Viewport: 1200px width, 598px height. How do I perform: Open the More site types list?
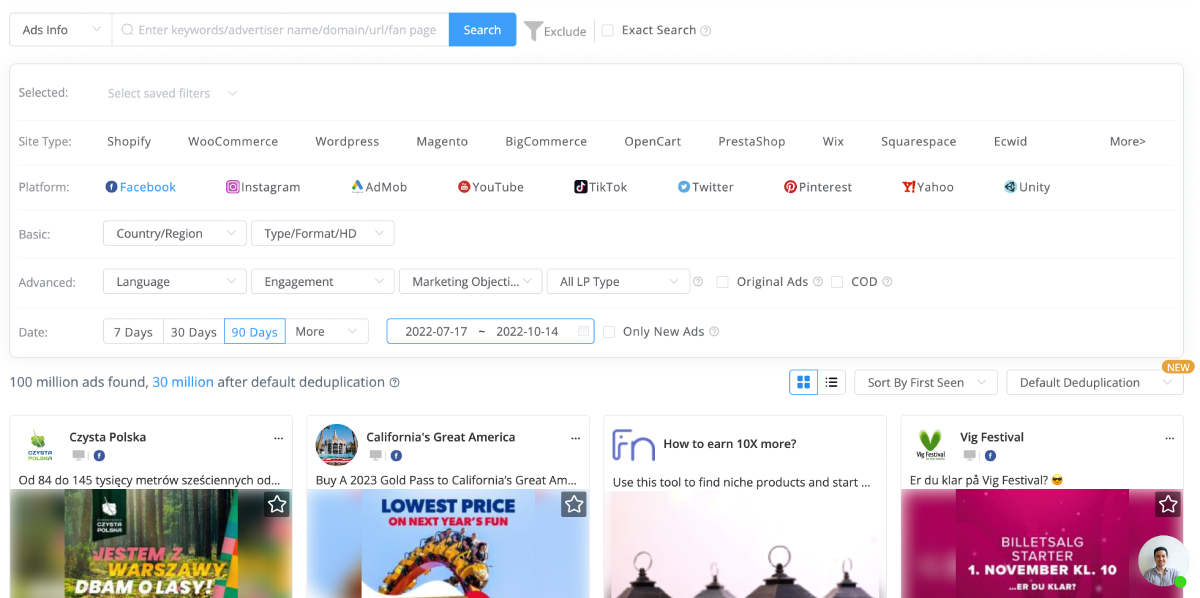[x=1127, y=141]
